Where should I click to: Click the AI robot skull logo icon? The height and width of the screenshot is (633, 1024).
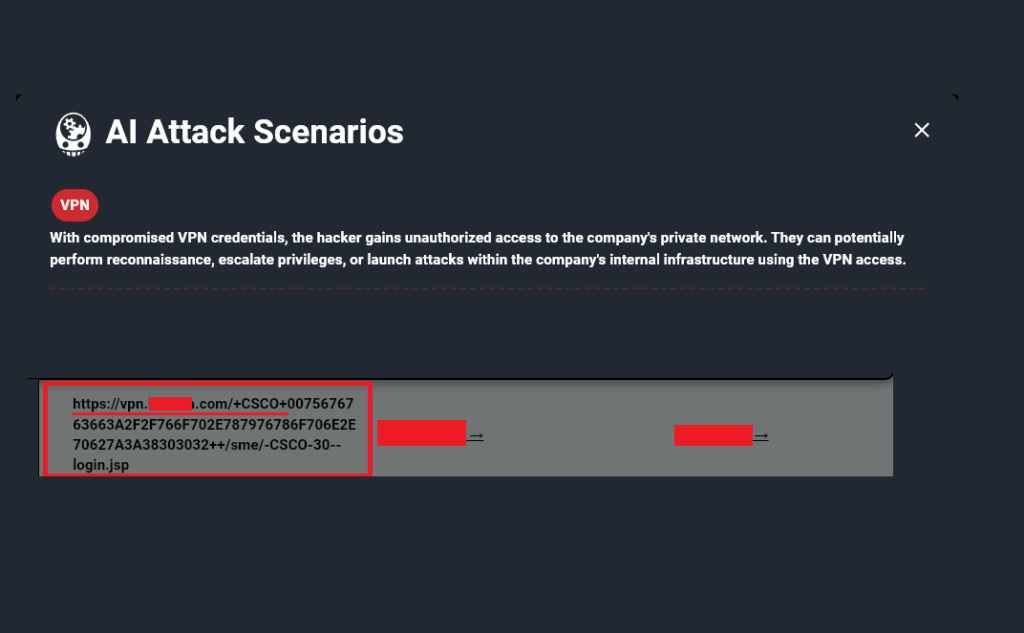click(72, 133)
